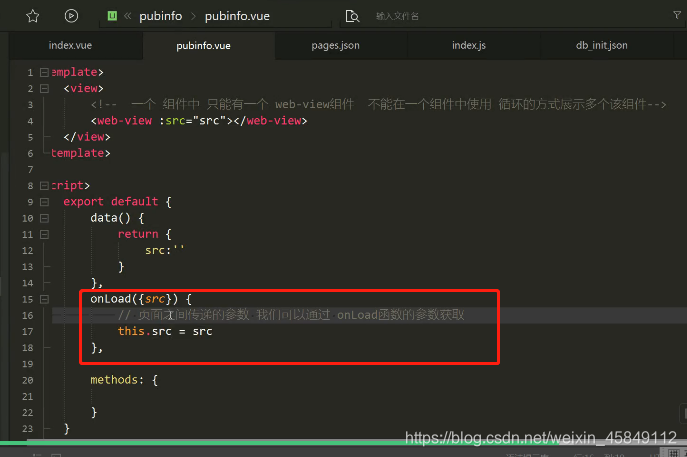Click the 'this.src = src' code line
This screenshot has height=457, width=687.
pos(165,331)
